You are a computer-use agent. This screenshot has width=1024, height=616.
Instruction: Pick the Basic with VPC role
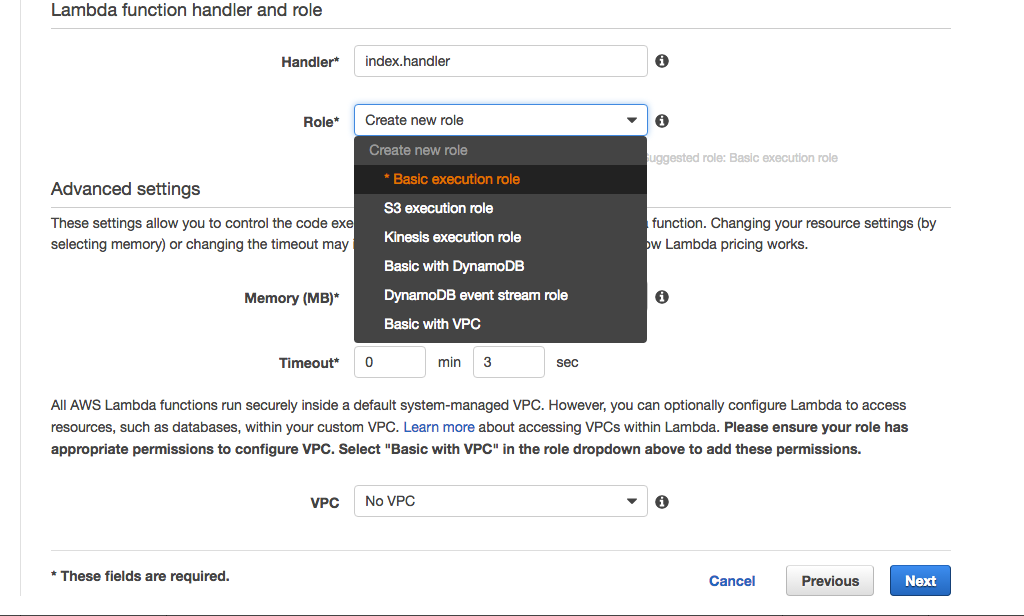pyautogui.click(x=432, y=324)
